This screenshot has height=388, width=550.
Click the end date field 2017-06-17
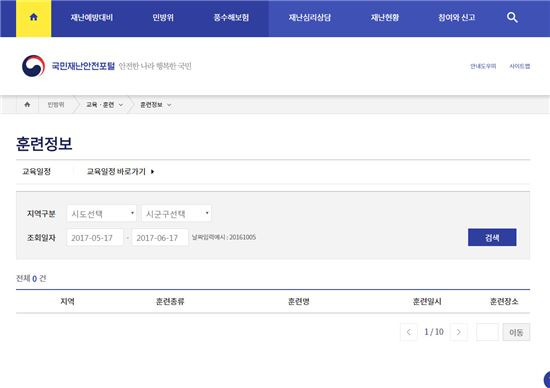(x=160, y=238)
